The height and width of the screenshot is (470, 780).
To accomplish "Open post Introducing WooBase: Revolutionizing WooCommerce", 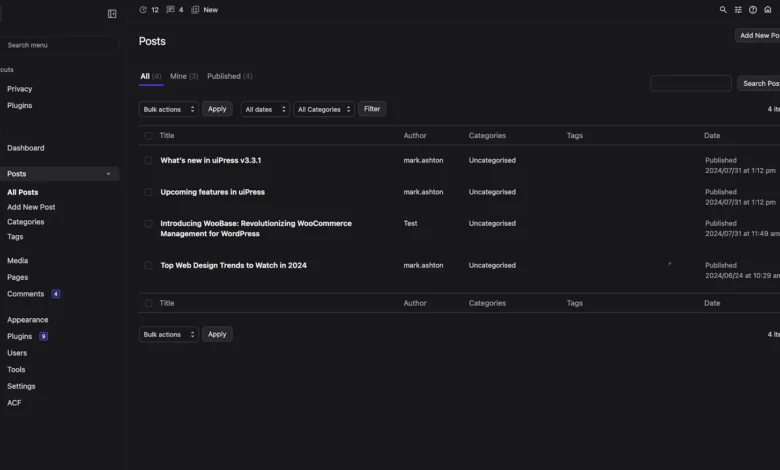I will [x=256, y=228].
